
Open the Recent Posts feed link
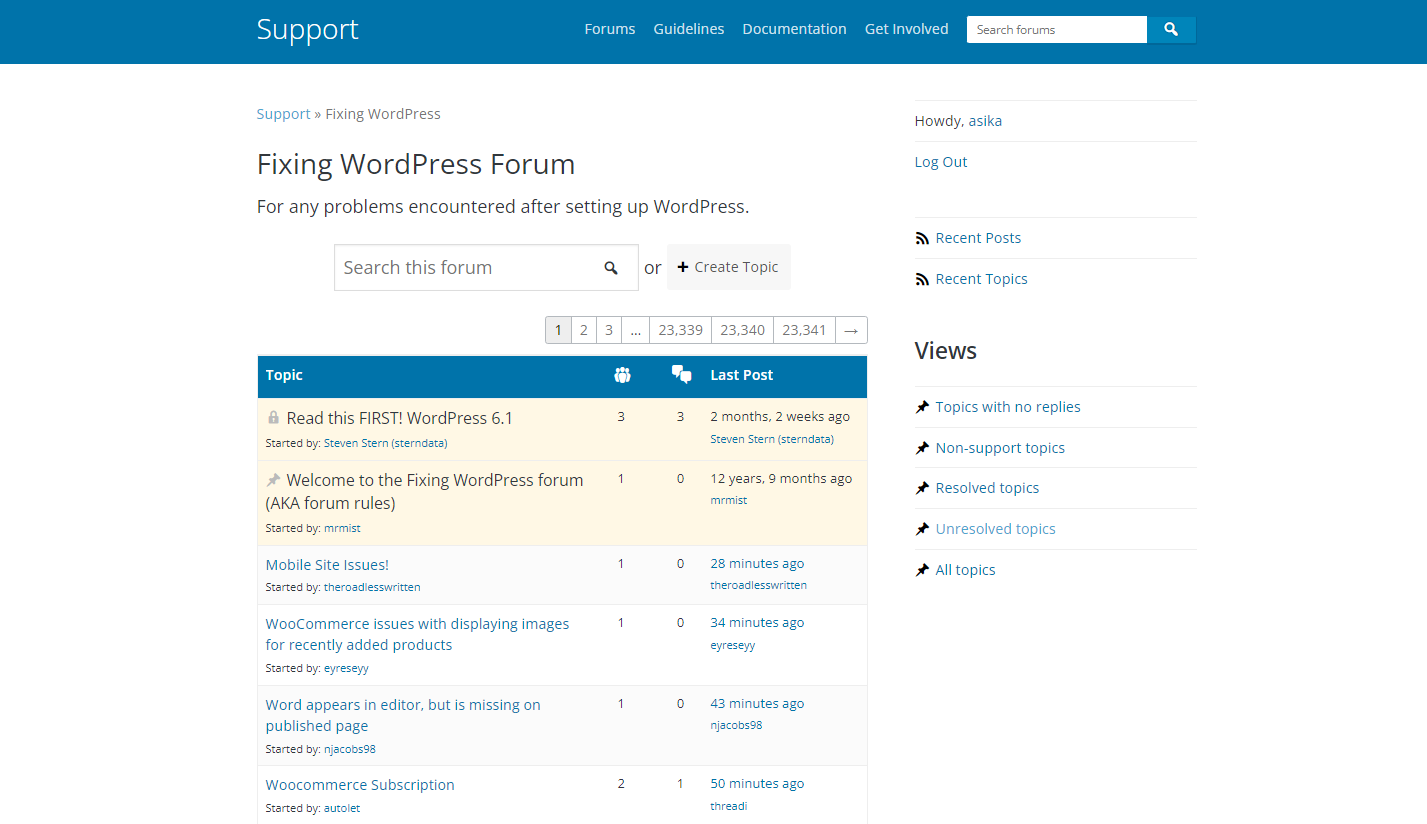coord(978,238)
